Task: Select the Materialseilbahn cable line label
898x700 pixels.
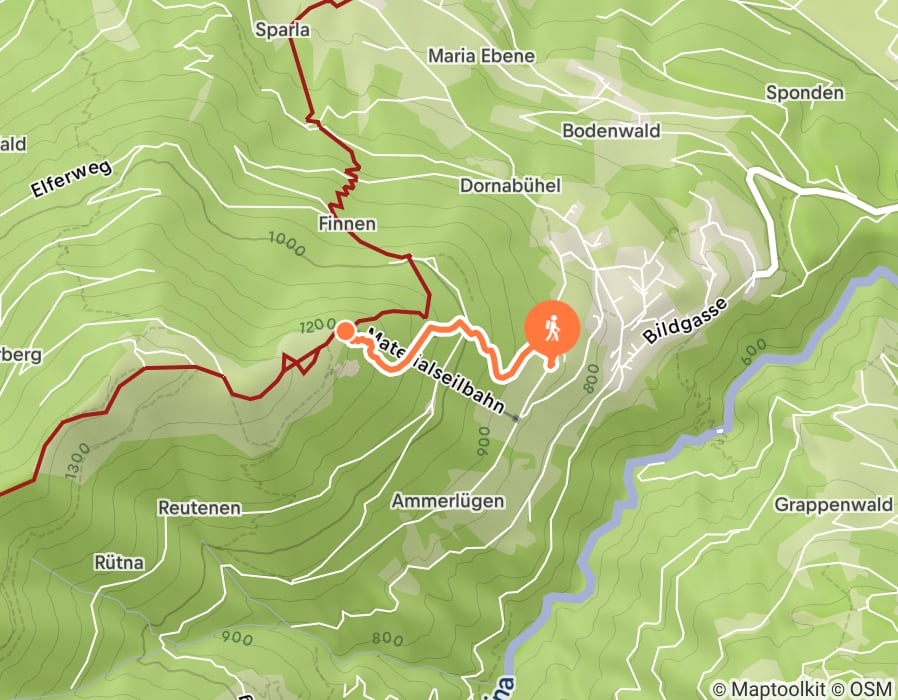Action: tap(436, 371)
